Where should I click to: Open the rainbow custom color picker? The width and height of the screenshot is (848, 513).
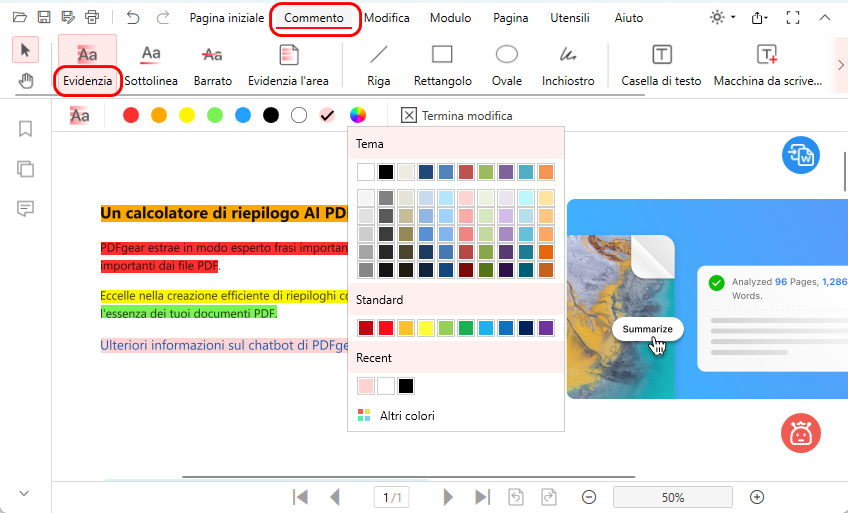357,115
